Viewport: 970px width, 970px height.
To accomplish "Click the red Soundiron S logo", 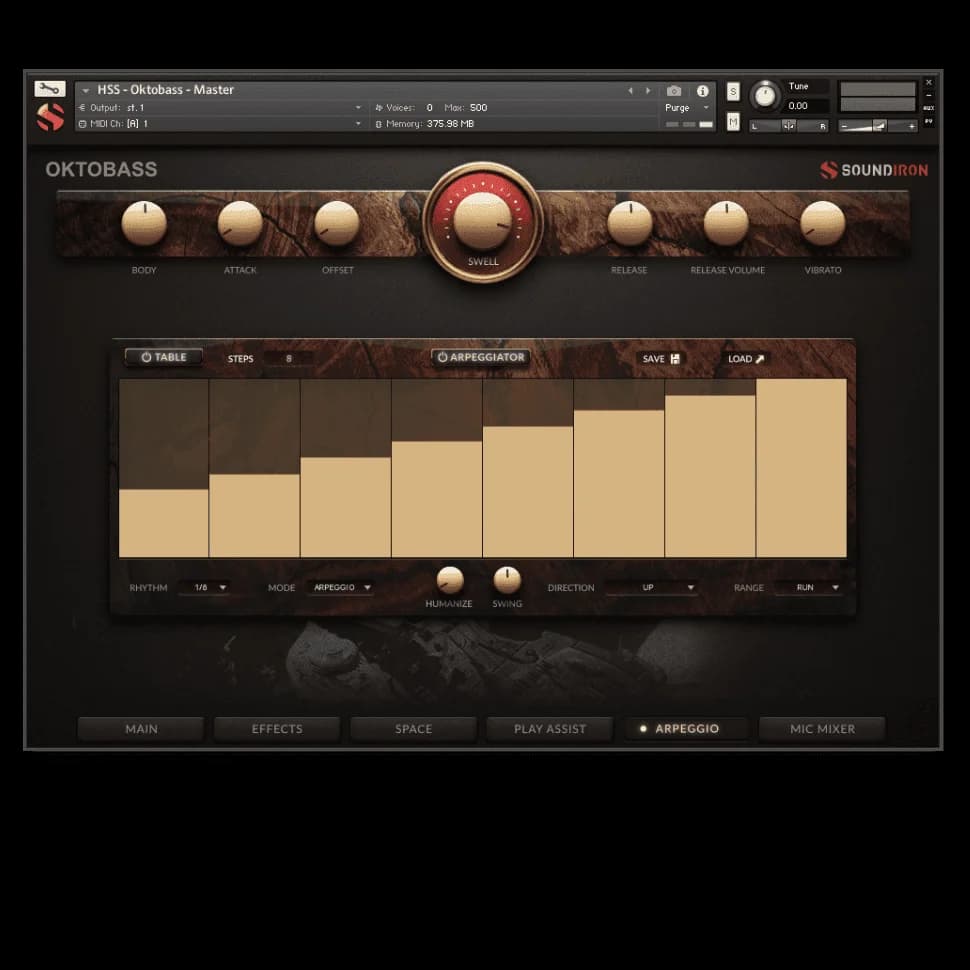I will click(x=49, y=114).
